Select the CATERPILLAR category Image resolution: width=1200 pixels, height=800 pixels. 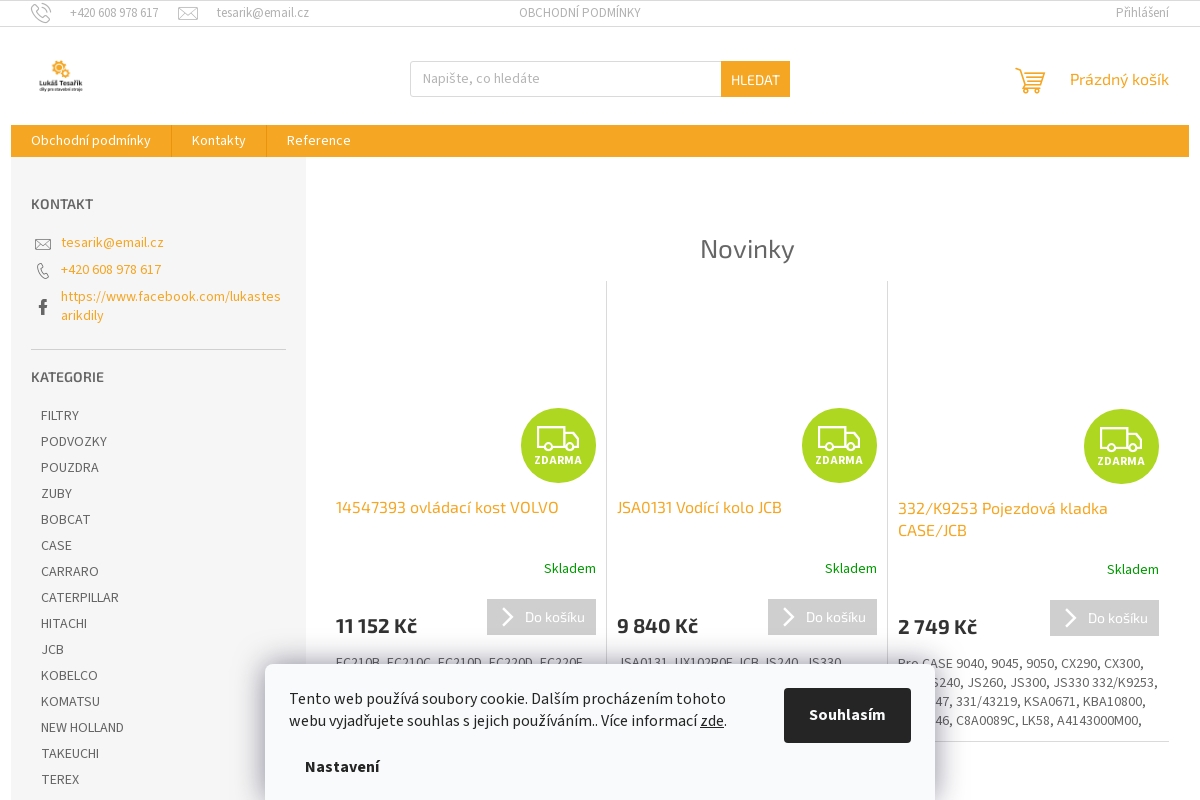pyautogui.click(x=80, y=598)
